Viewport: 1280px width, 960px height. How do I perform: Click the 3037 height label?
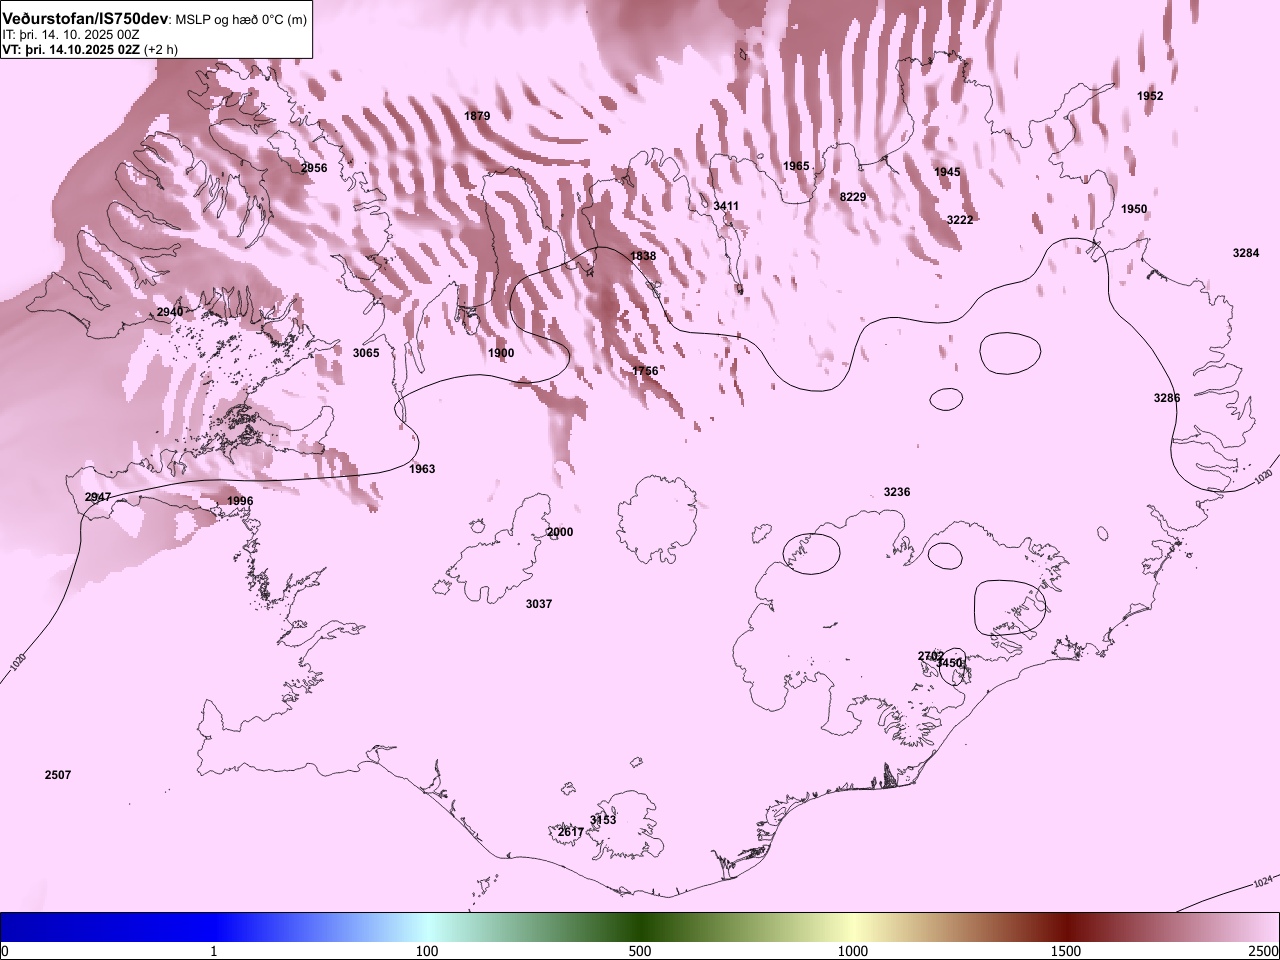point(539,604)
